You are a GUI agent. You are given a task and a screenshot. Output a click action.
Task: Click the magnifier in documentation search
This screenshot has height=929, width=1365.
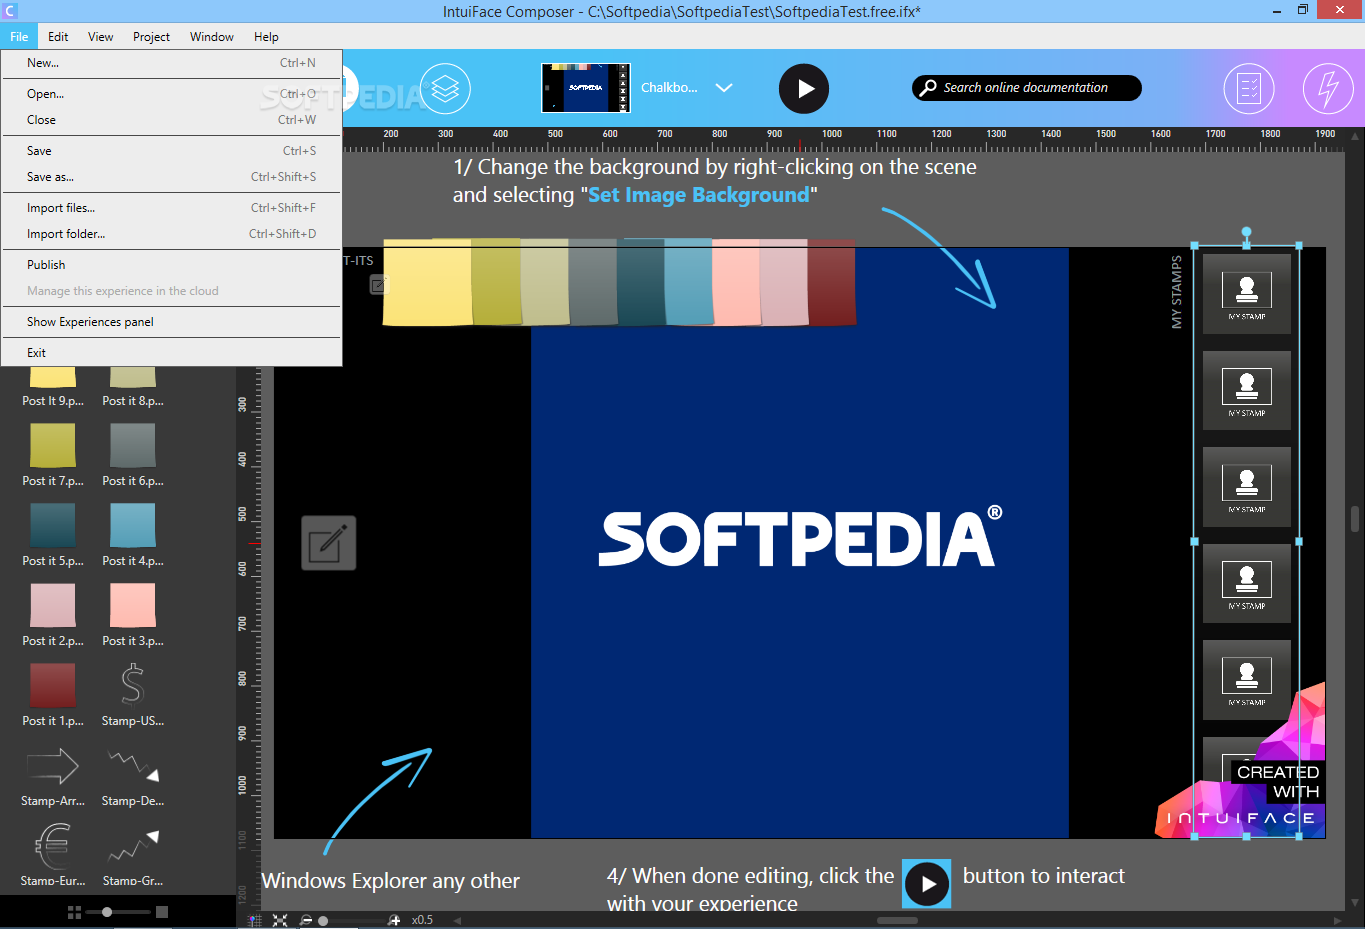[x=929, y=87]
